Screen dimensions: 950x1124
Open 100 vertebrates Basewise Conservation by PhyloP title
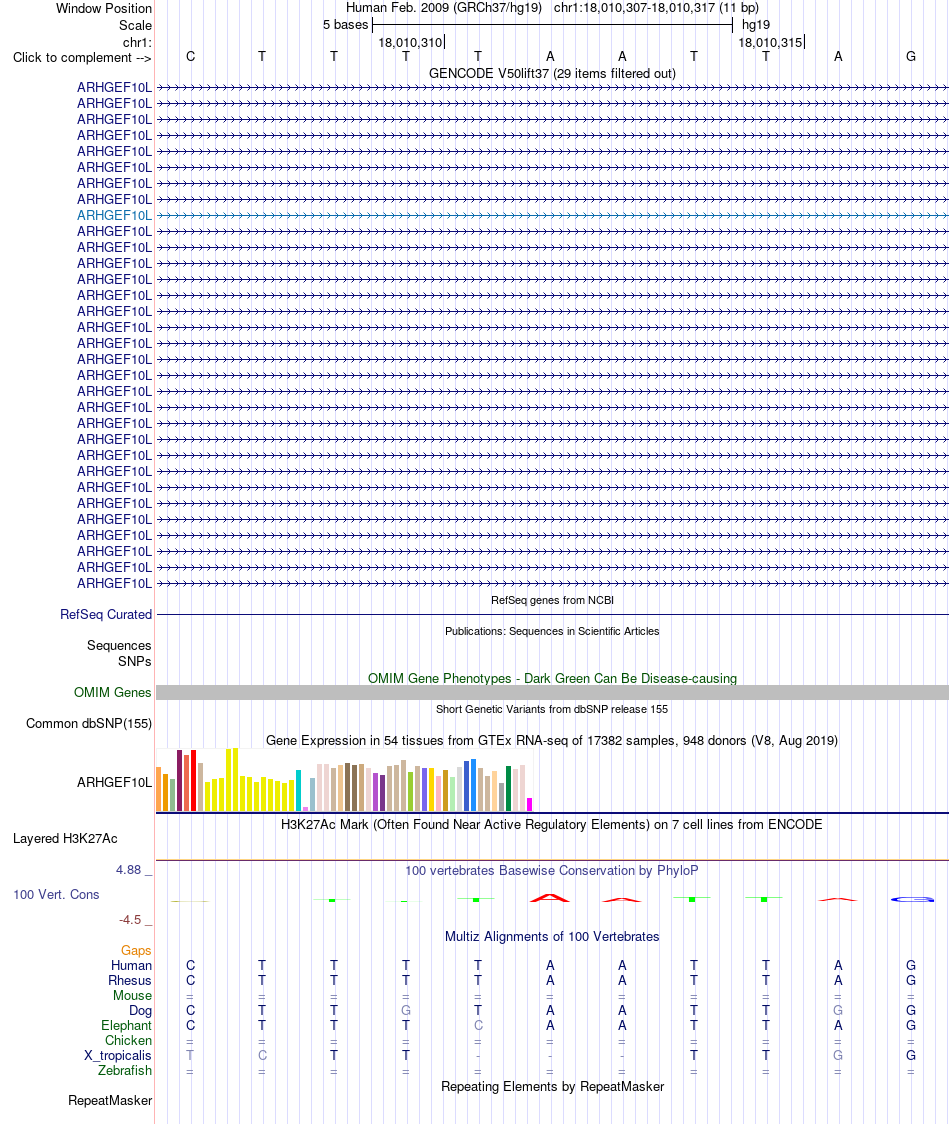click(552, 870)
